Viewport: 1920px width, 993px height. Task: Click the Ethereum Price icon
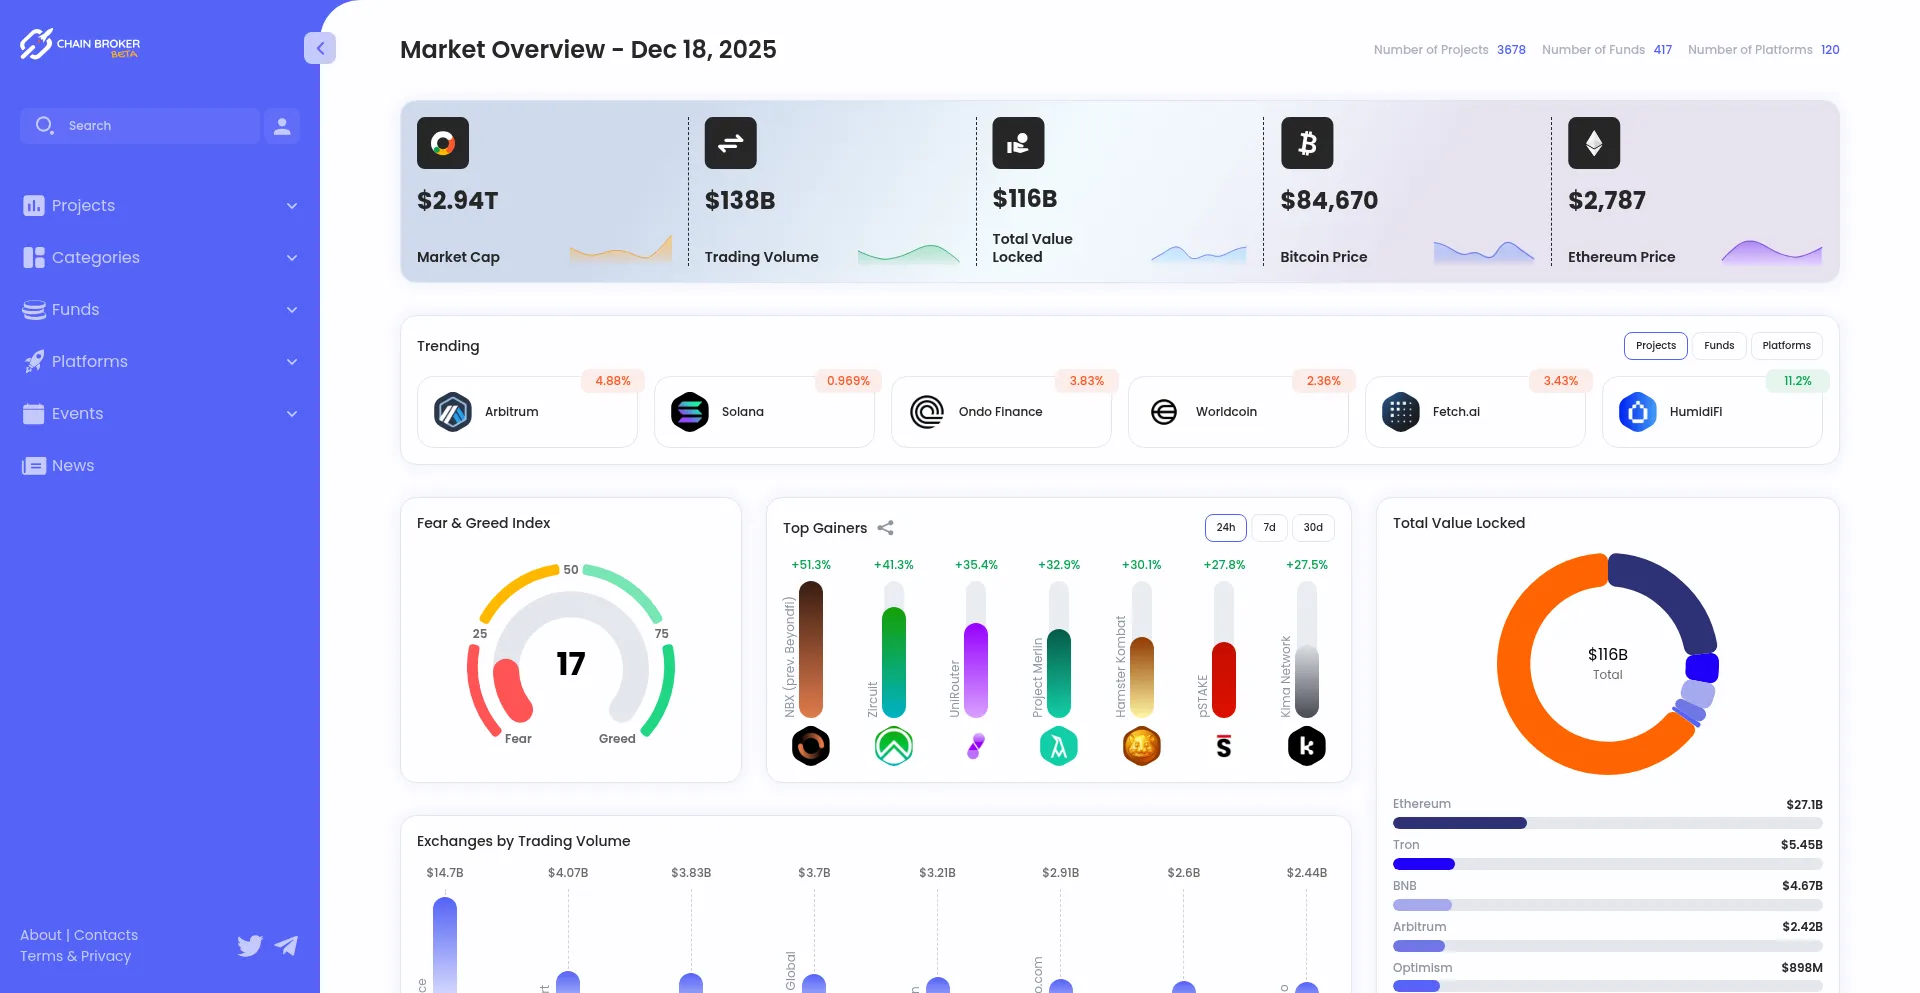point(1592,143)
